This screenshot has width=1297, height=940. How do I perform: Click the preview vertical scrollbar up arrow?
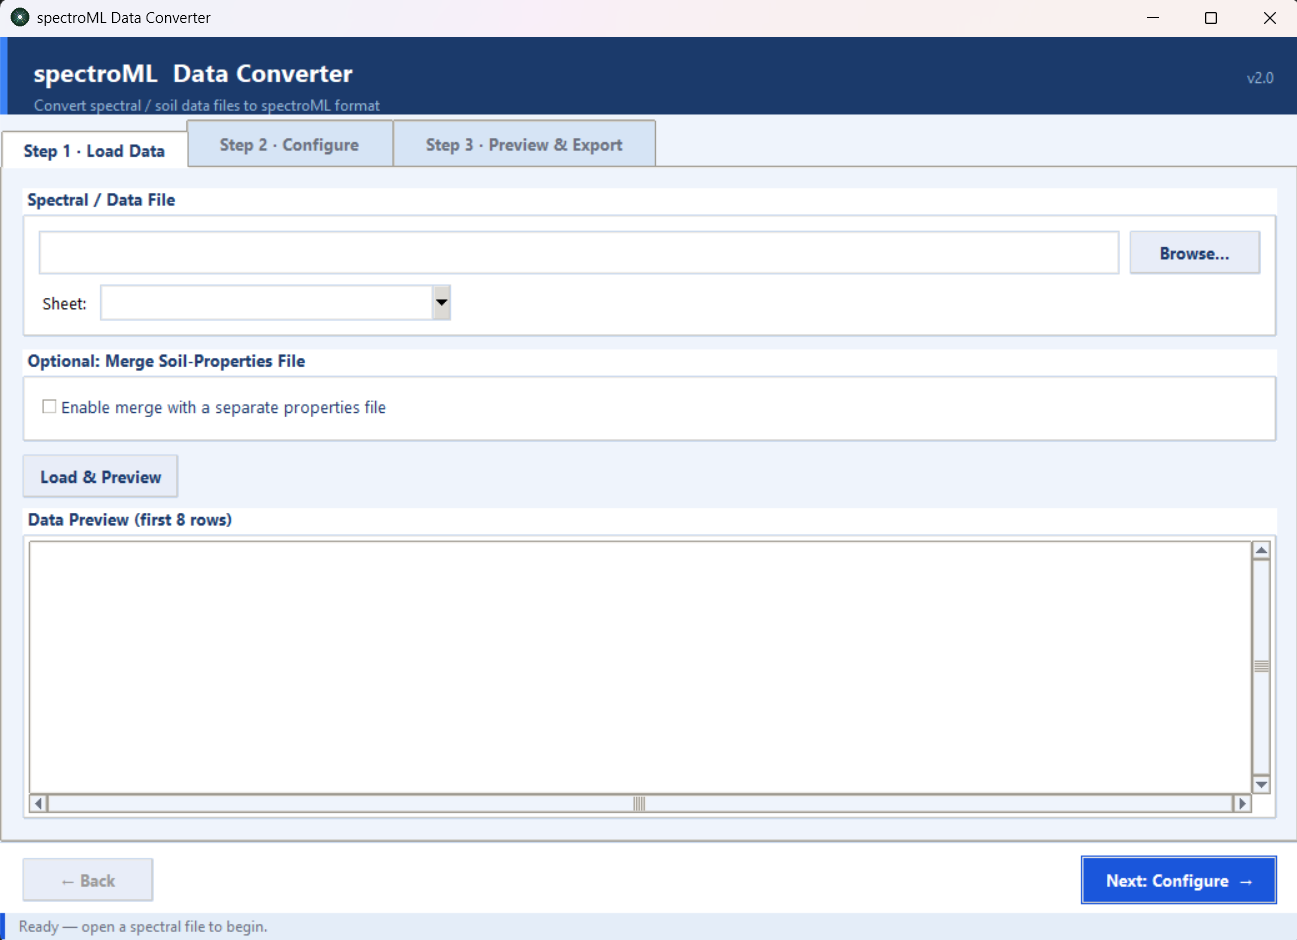coord(1261,550)
